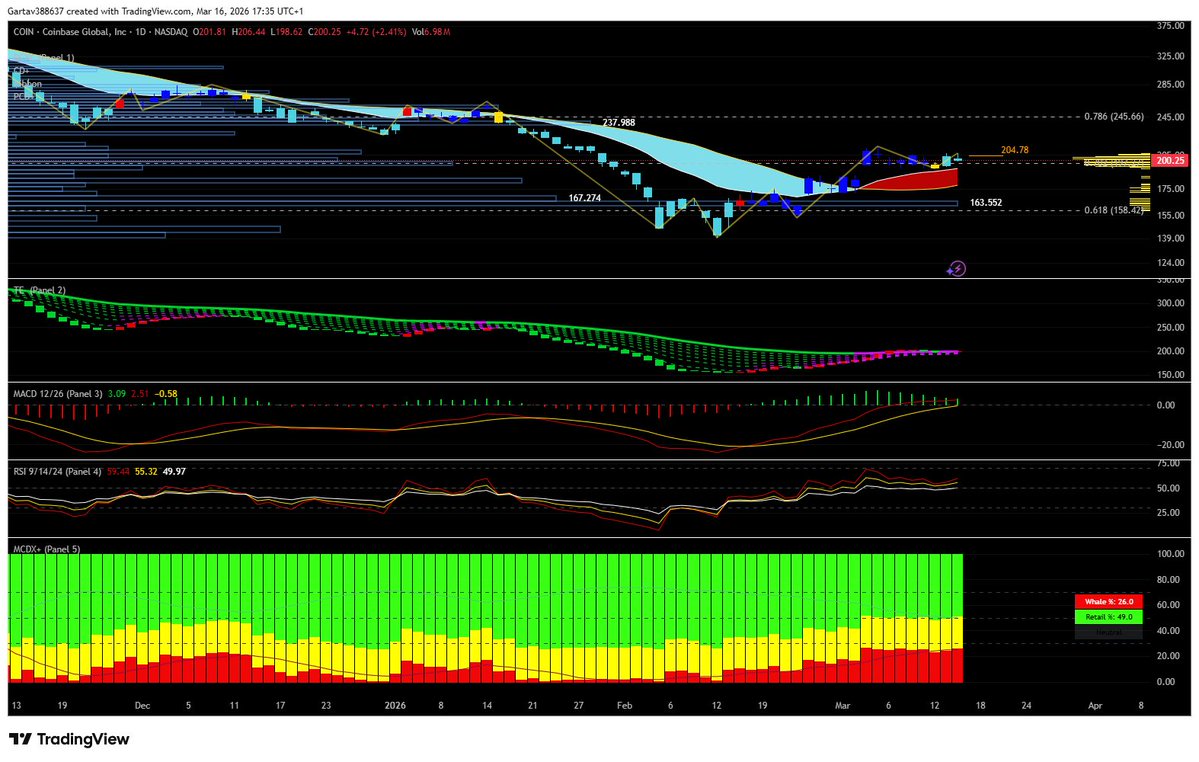Screen dimensions: 1199x762
Task: Click the red MACD value 2.51
Action: coord(140,394)
